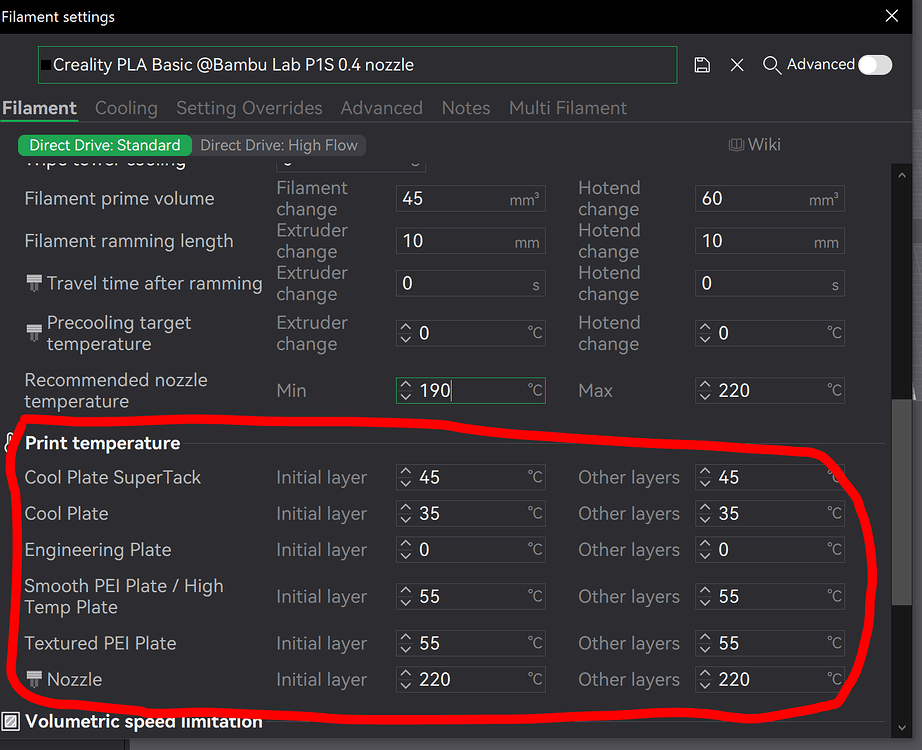Discard preset changes with the X icon beside save
The width and height of the screenshot is (922, 750).
[737, 65]
